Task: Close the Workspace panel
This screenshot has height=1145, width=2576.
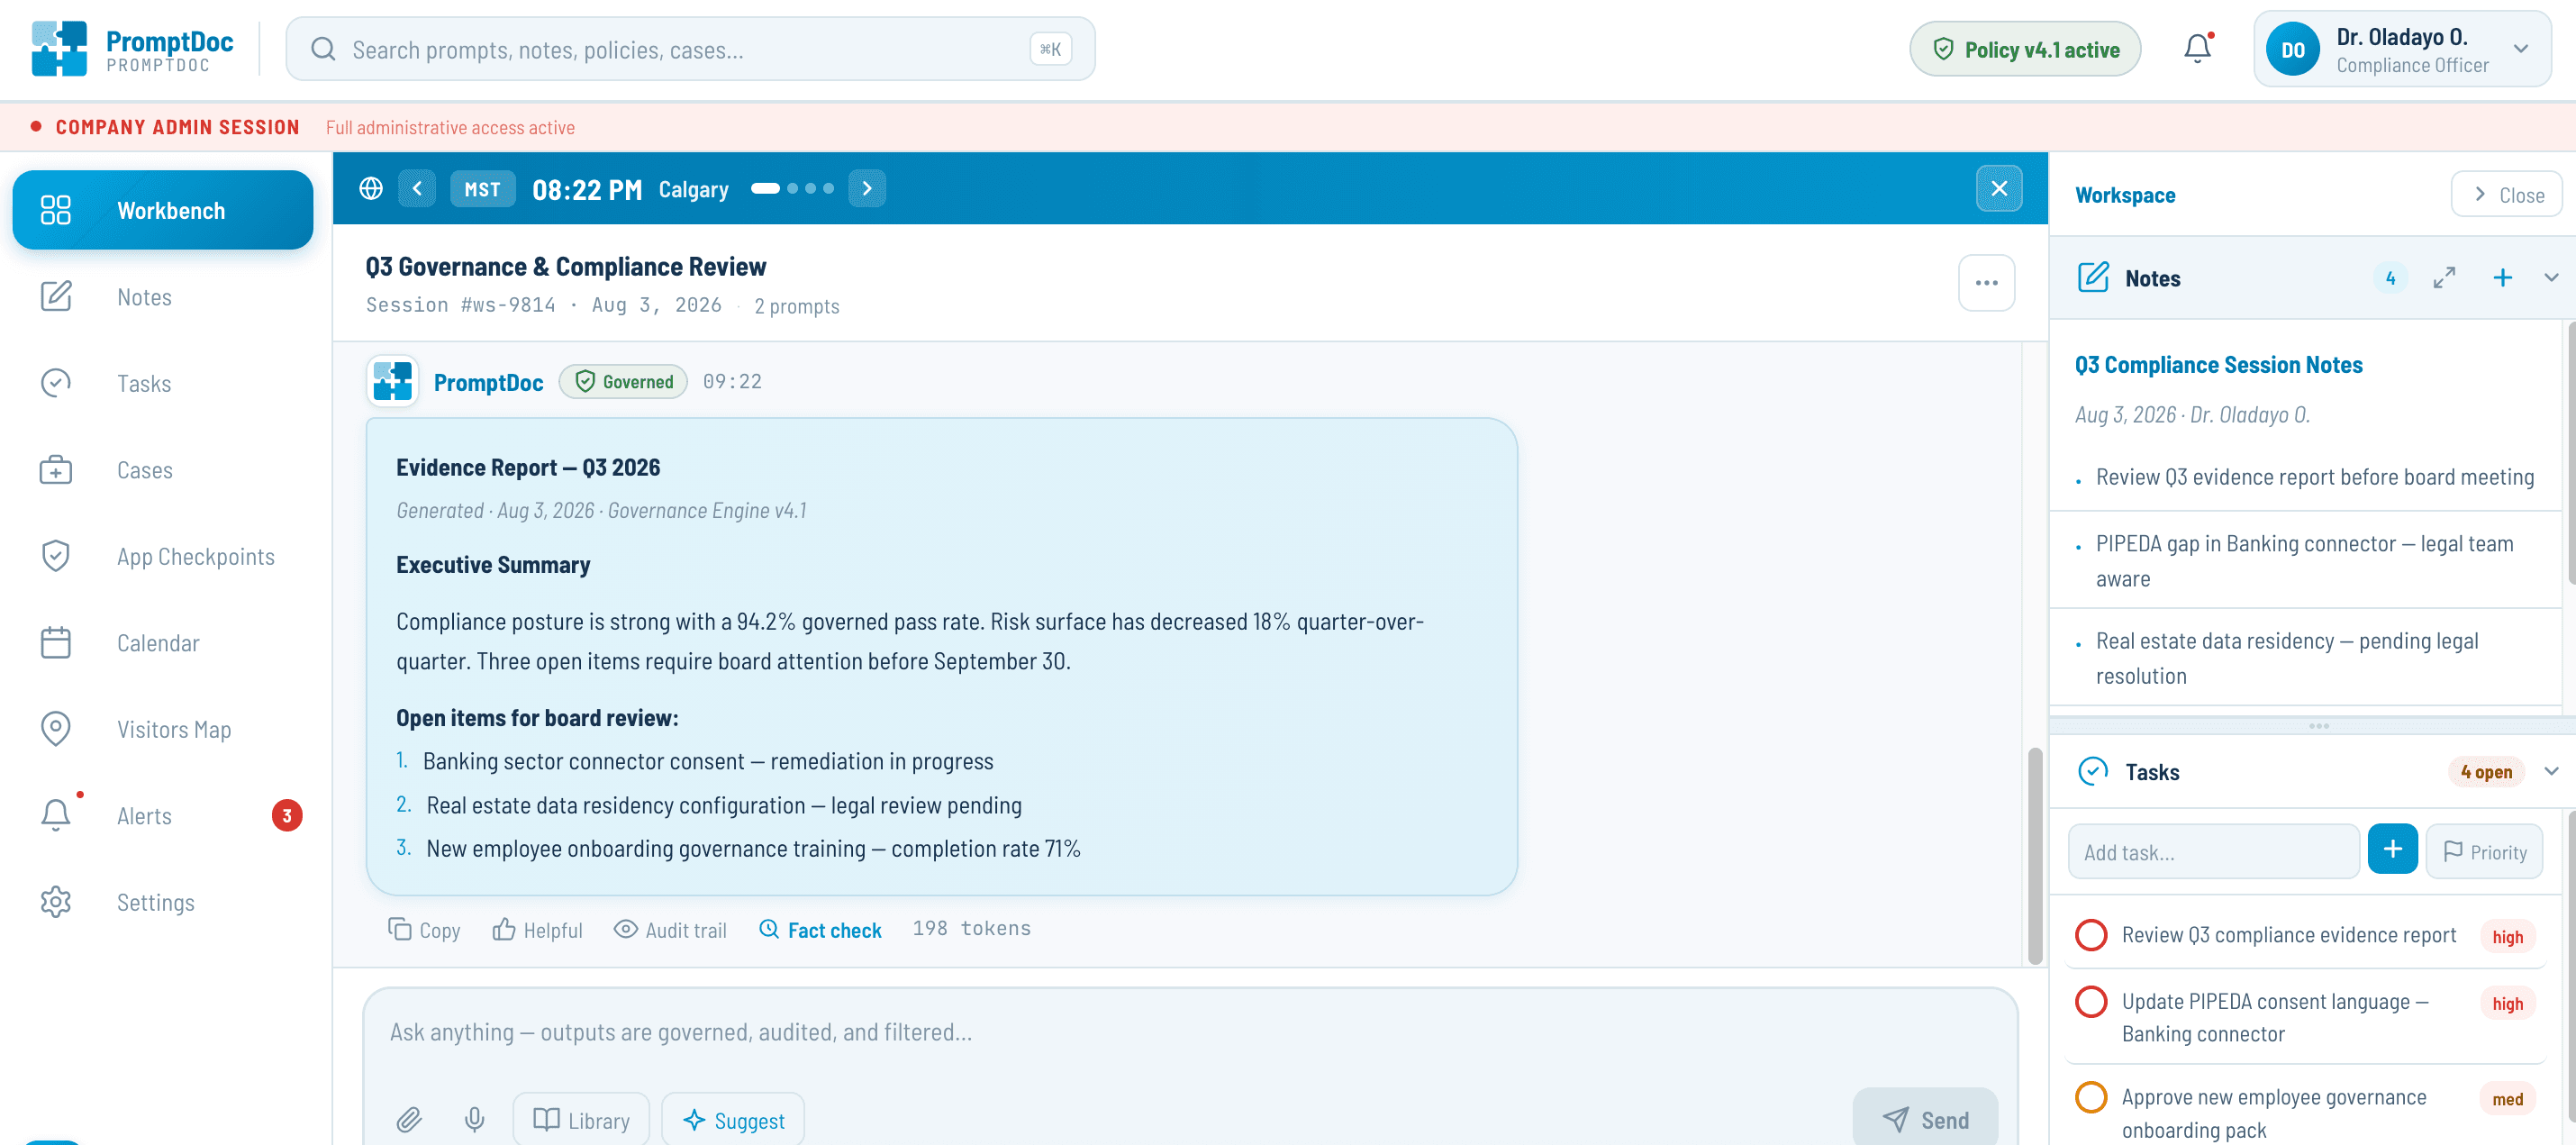Action: [2506, 194]
